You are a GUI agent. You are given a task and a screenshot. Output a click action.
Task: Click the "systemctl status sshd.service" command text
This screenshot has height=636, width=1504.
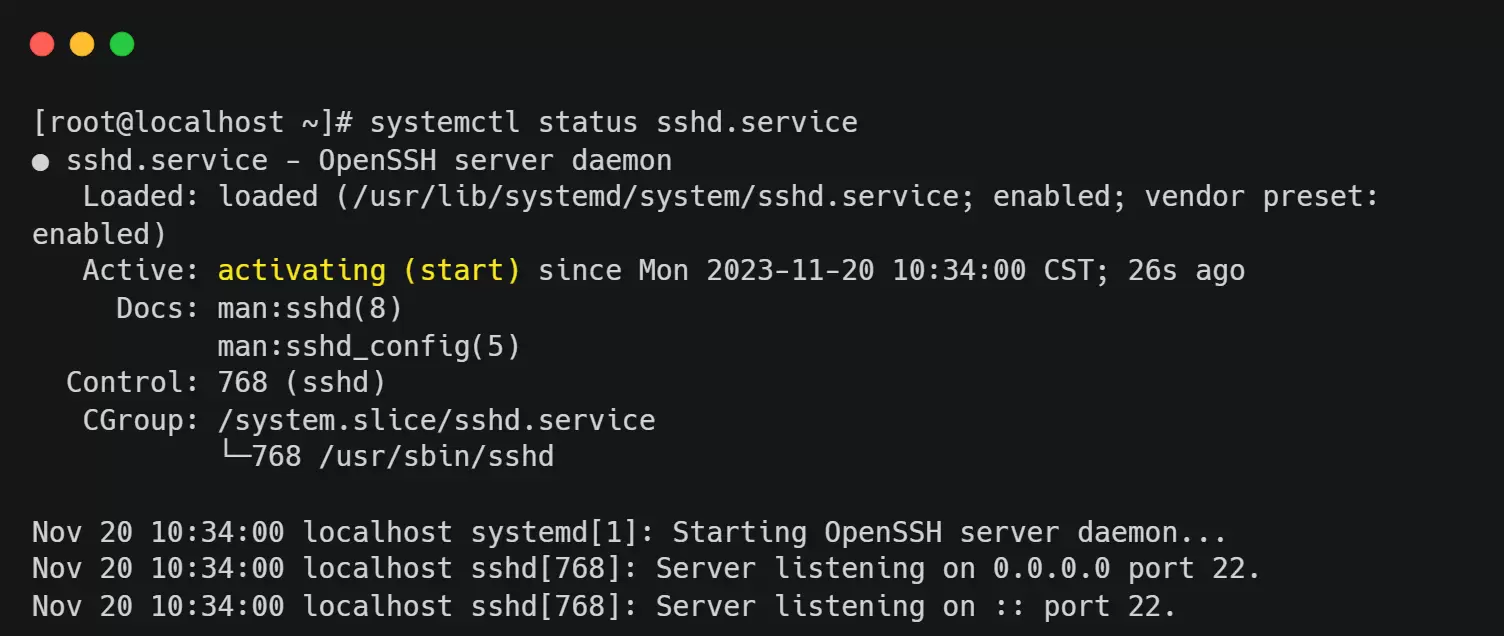(613, 123)
